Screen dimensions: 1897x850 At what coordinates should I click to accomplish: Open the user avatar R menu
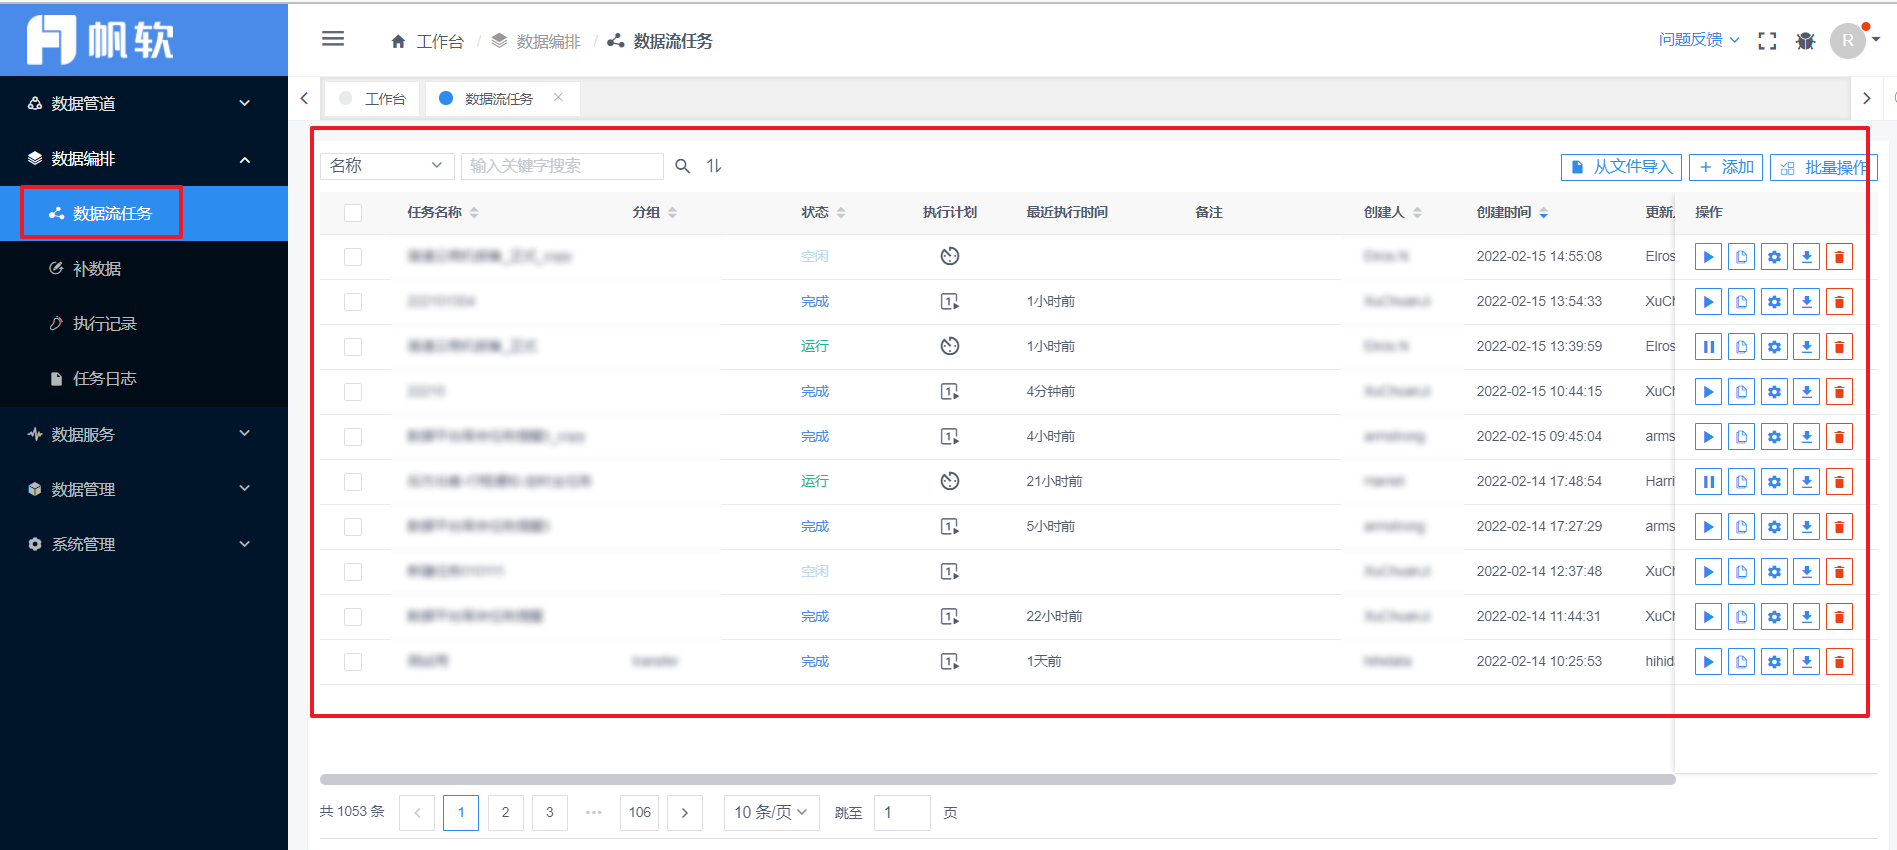pyautogui.click(x=1848, y=41)
